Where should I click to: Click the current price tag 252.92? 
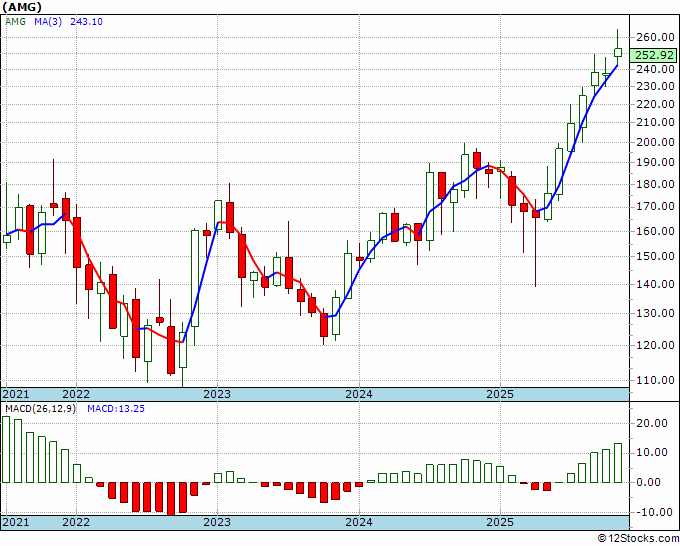pyautogui.click(x=654, y=56)
